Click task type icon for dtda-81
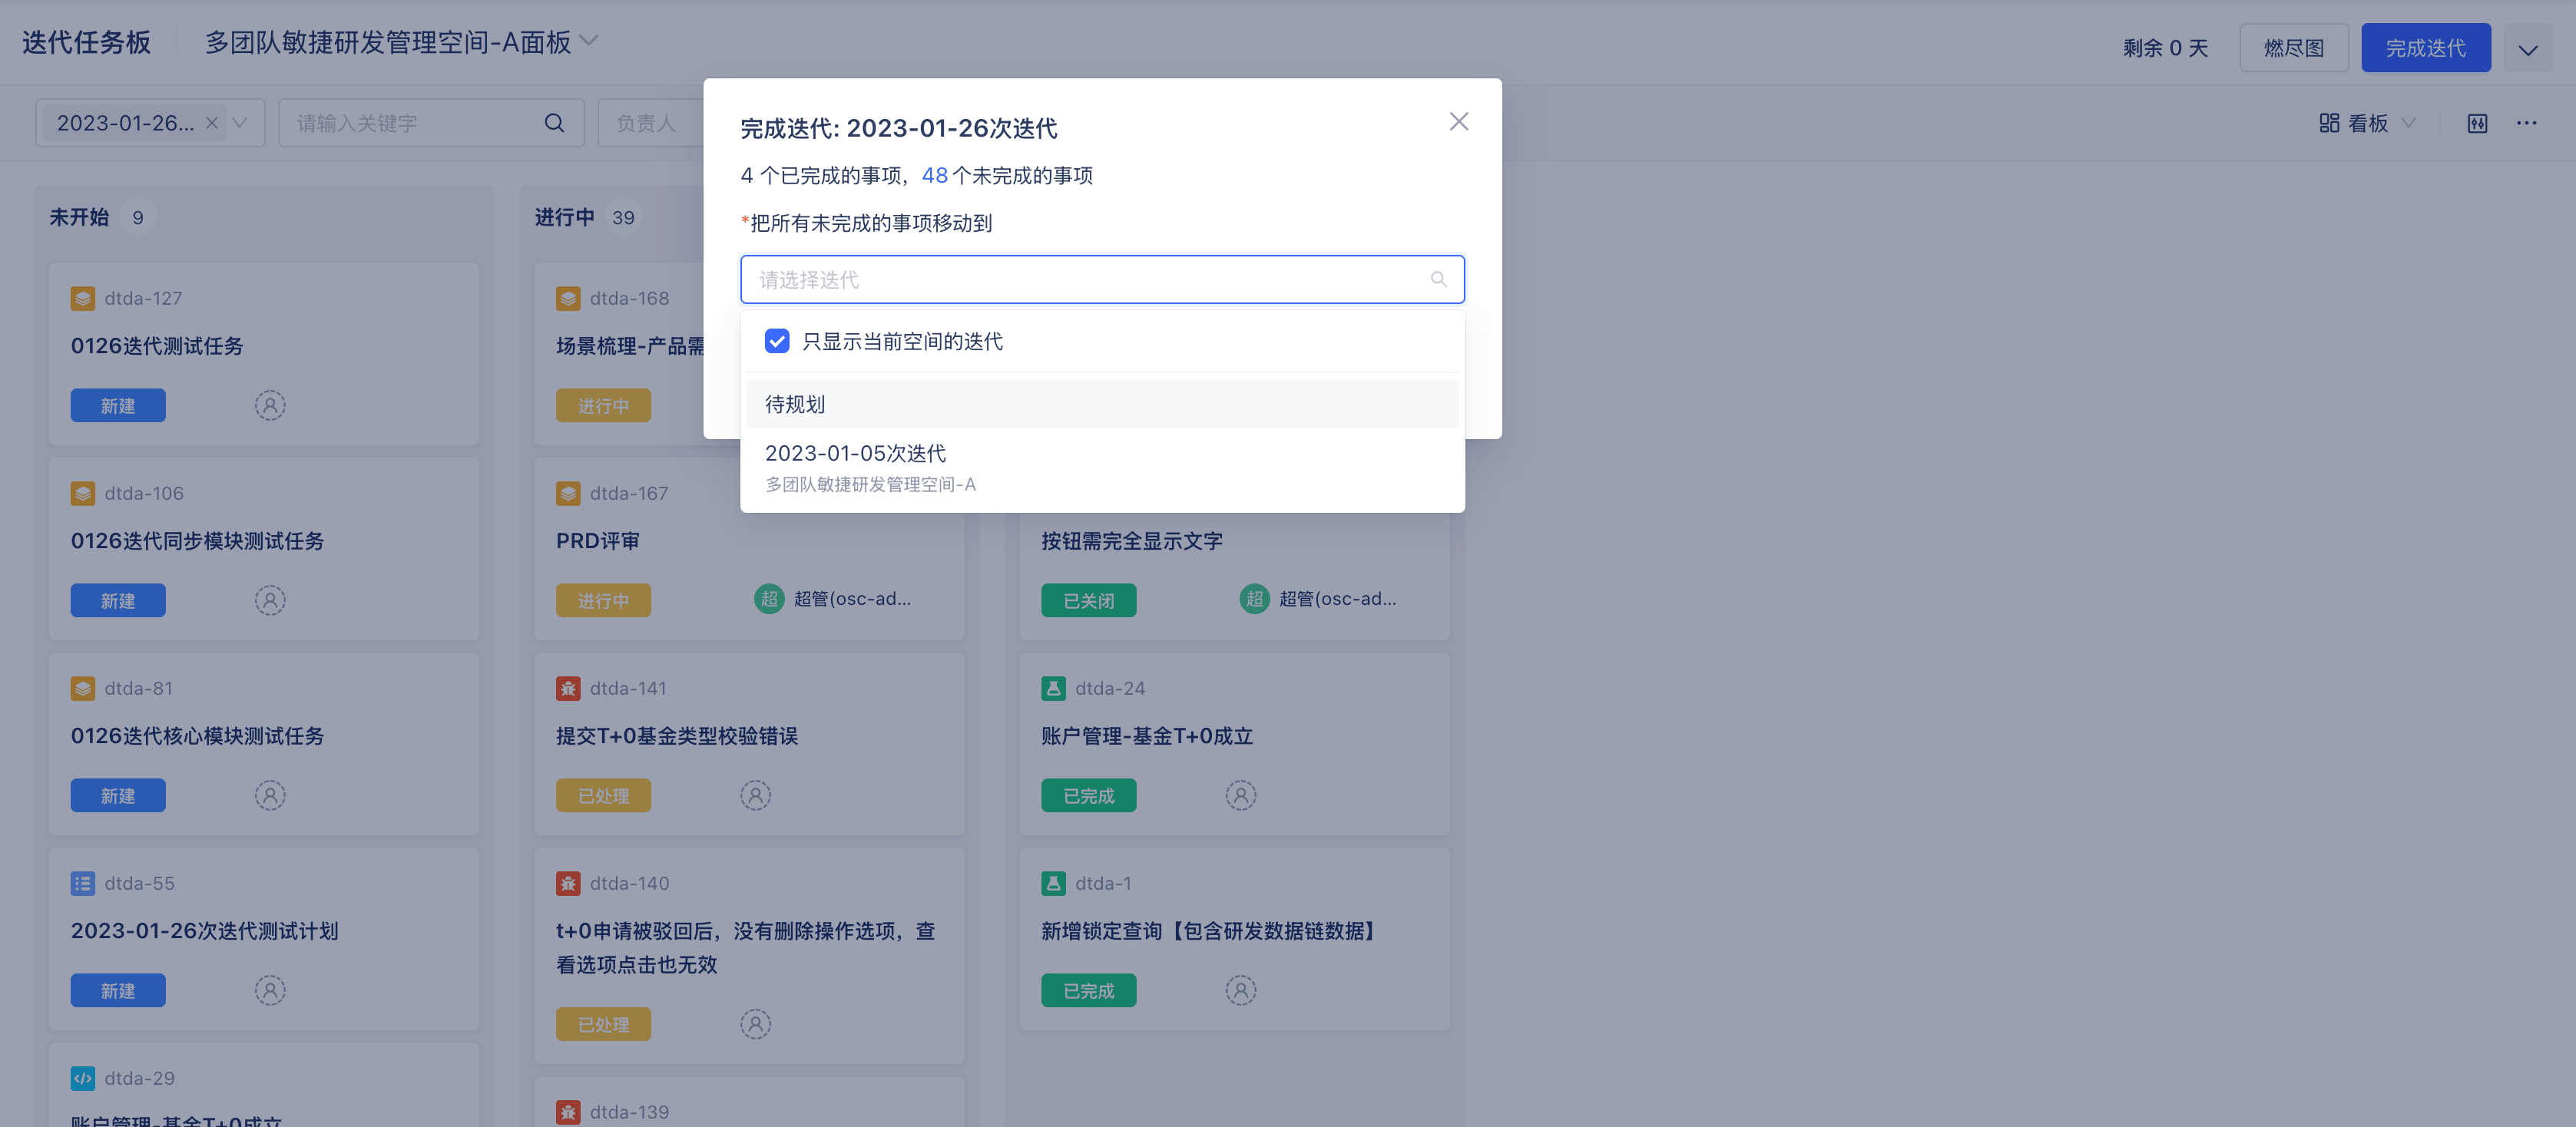 pos(83,688)
